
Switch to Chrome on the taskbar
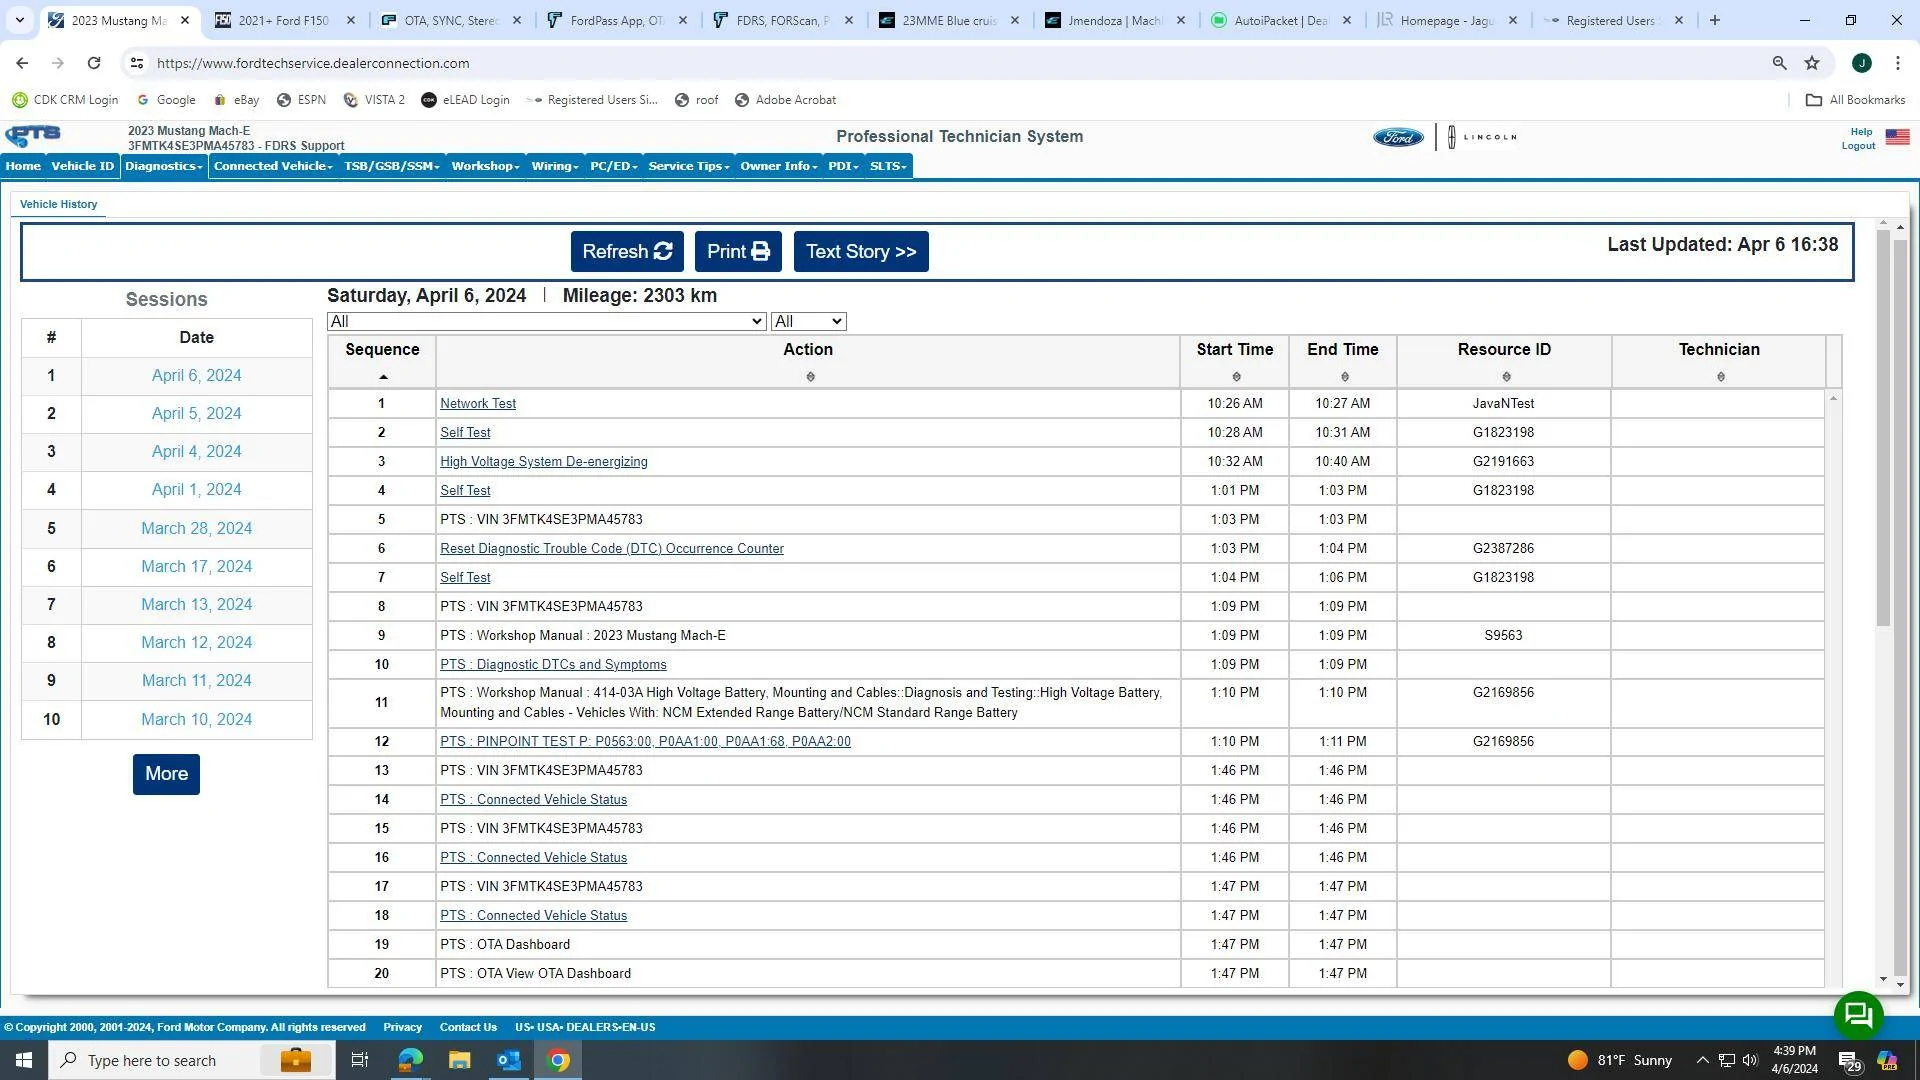point(559,1060)
